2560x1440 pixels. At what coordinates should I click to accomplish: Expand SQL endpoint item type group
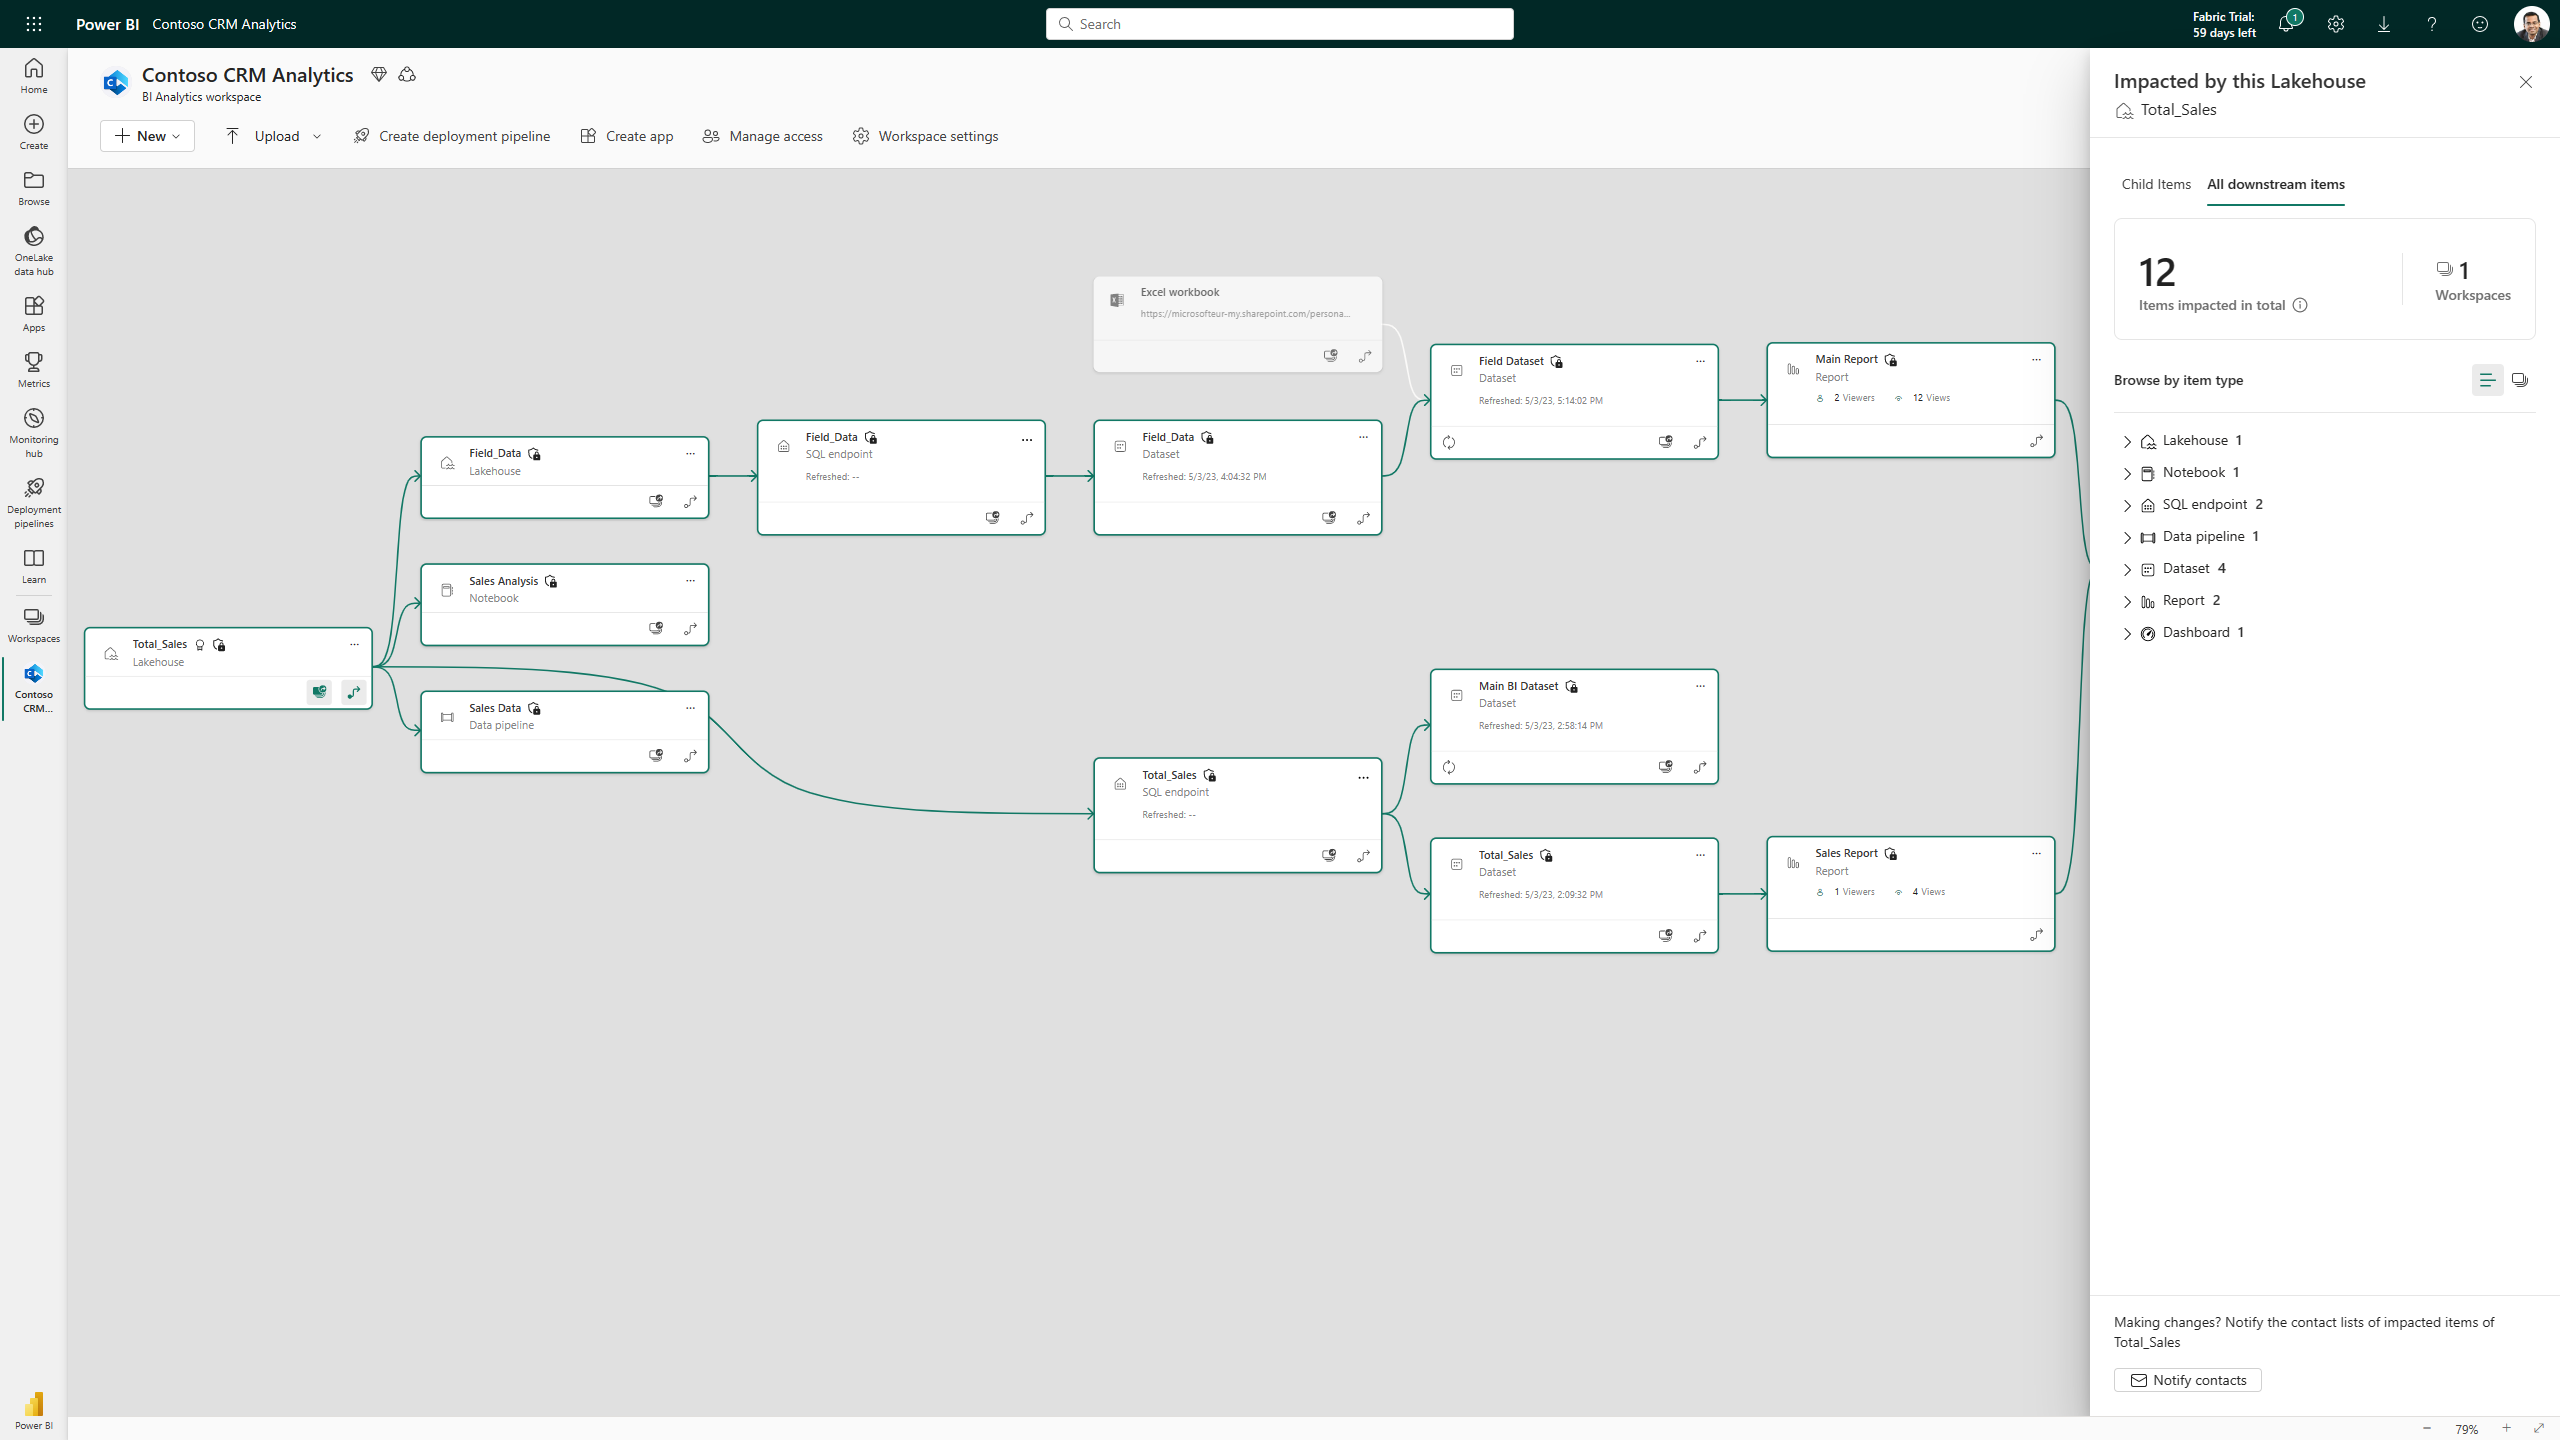pos(2127,505)
